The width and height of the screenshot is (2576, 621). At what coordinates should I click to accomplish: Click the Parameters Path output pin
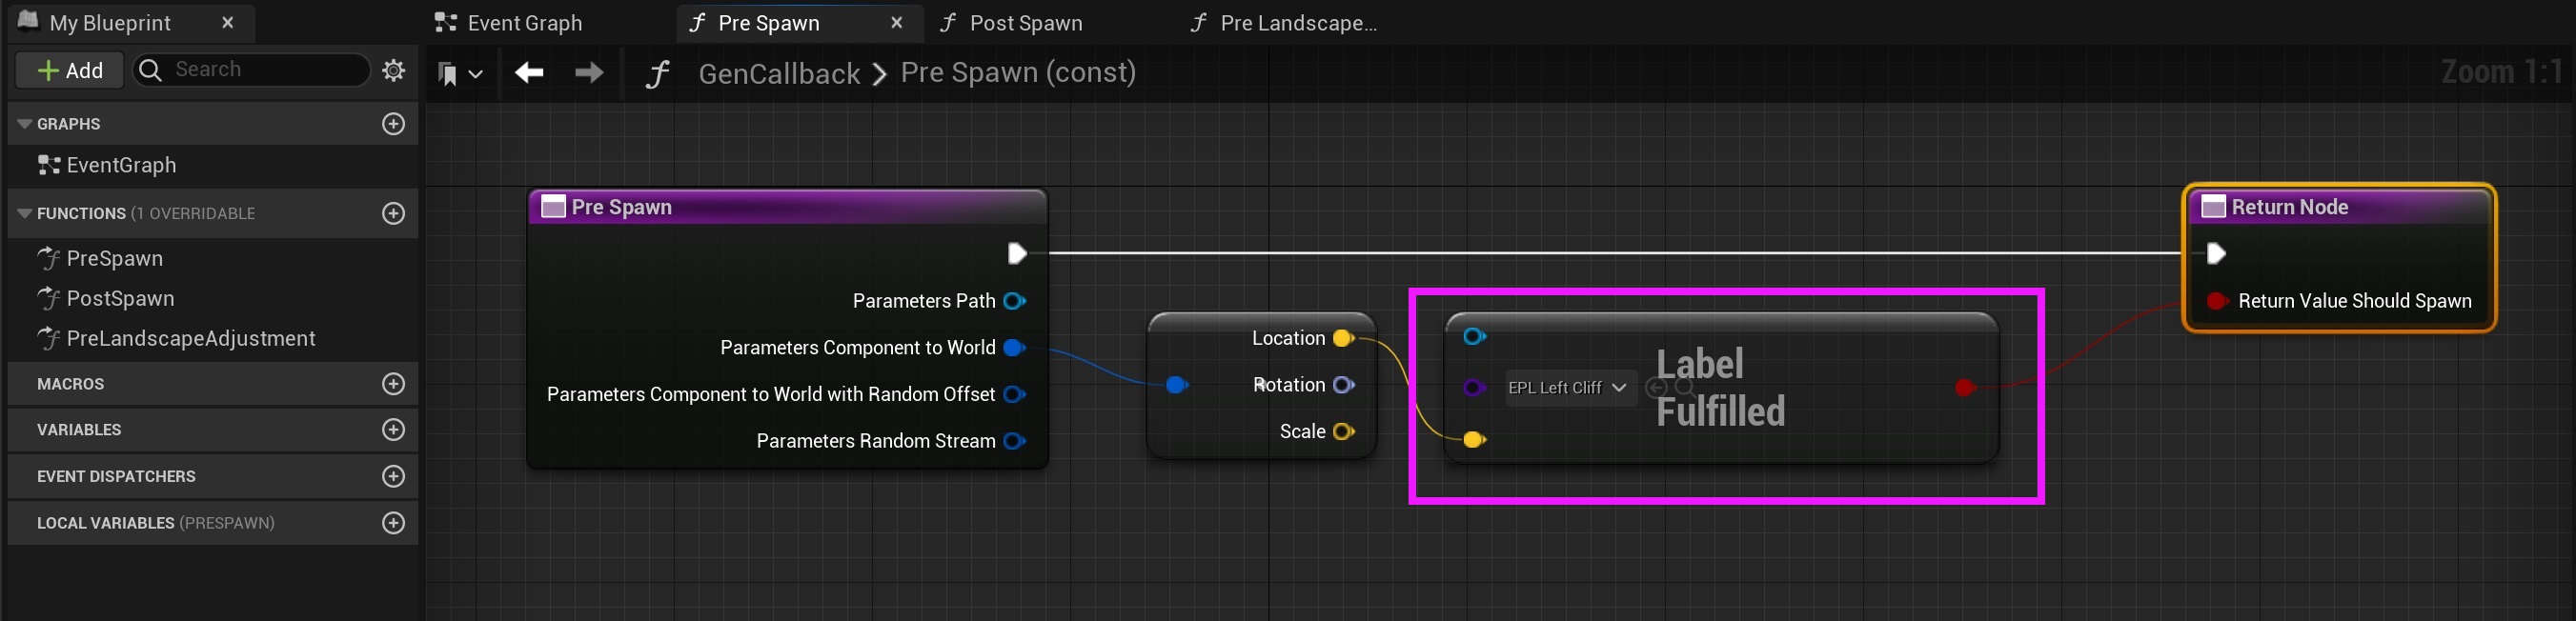pos(1015,301)
